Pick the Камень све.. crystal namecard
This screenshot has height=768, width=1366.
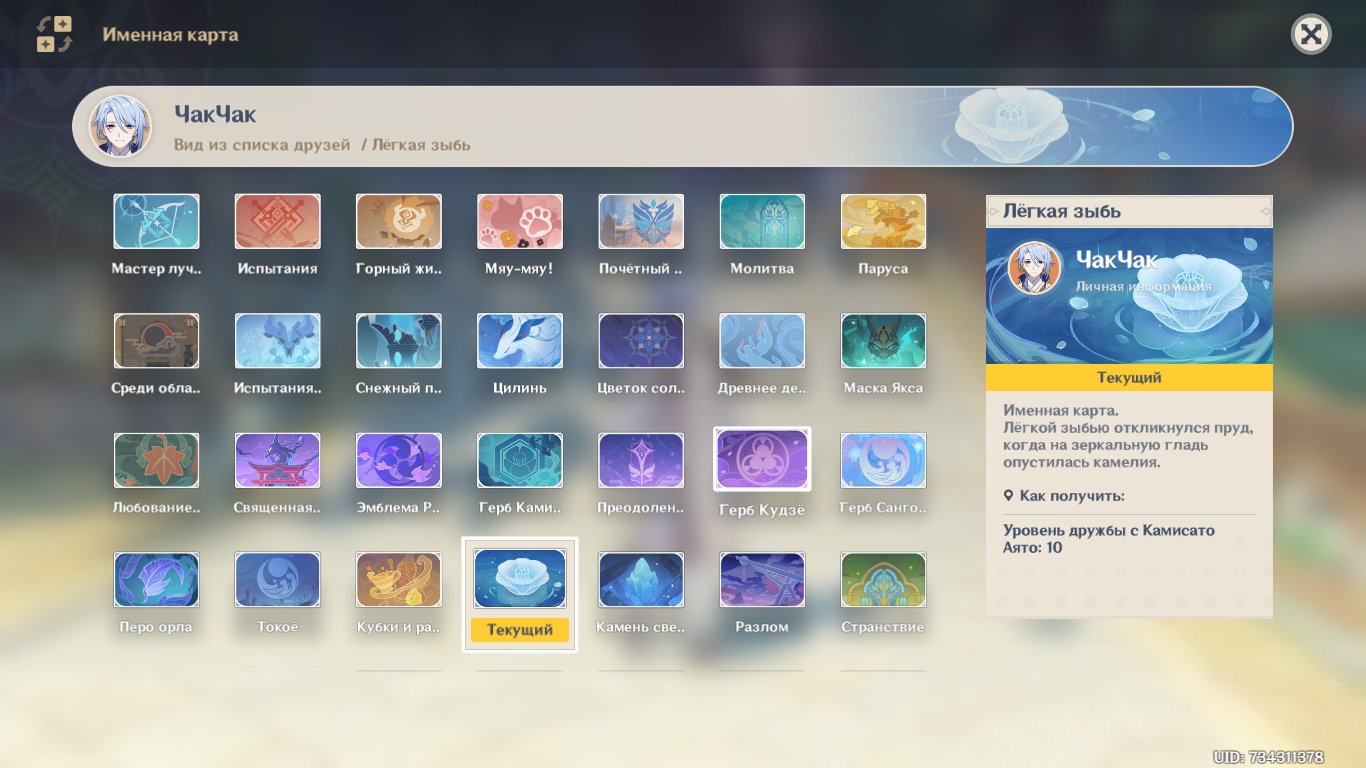pos(641,580)
